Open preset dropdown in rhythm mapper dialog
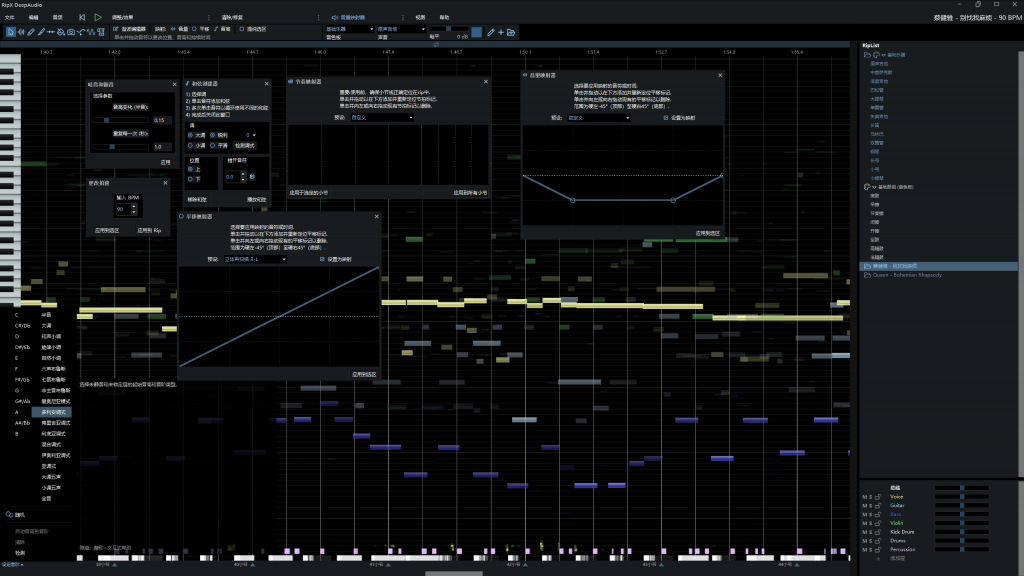The height and width of the screenshot is (576, 1024). click(x=382, y=118)
